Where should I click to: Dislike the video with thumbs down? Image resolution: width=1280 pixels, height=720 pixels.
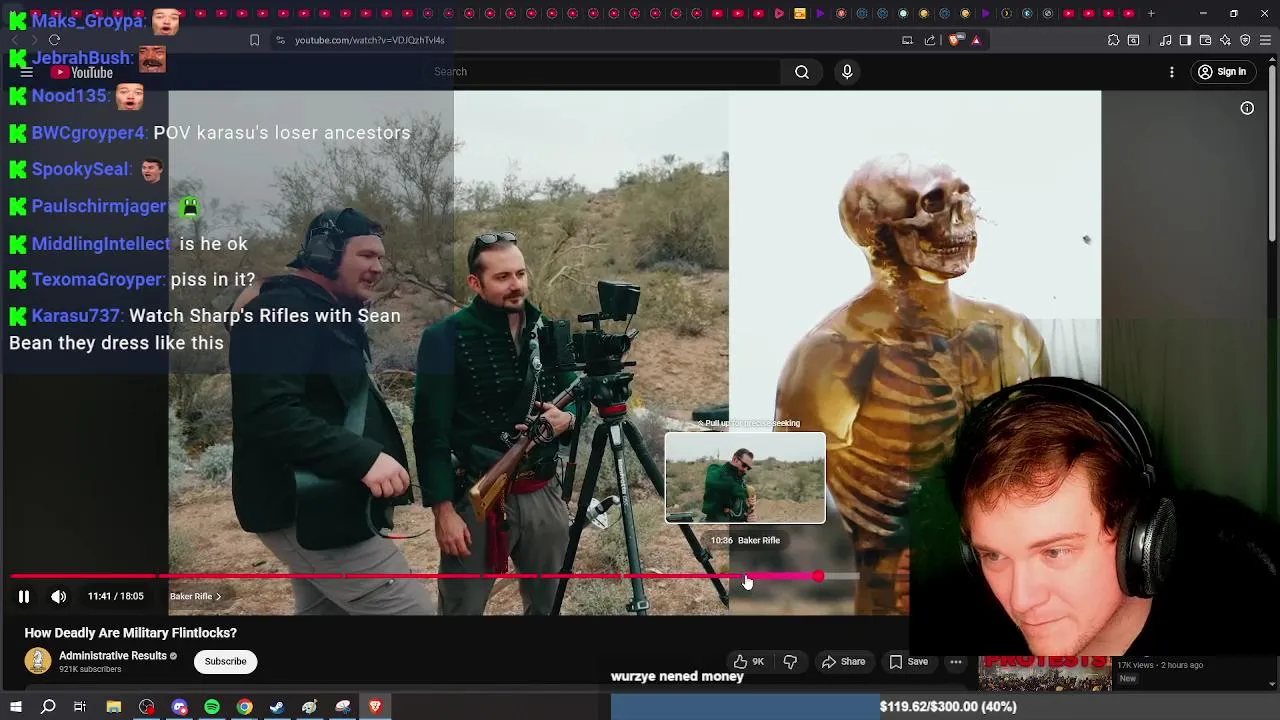[x=790, y=661]
